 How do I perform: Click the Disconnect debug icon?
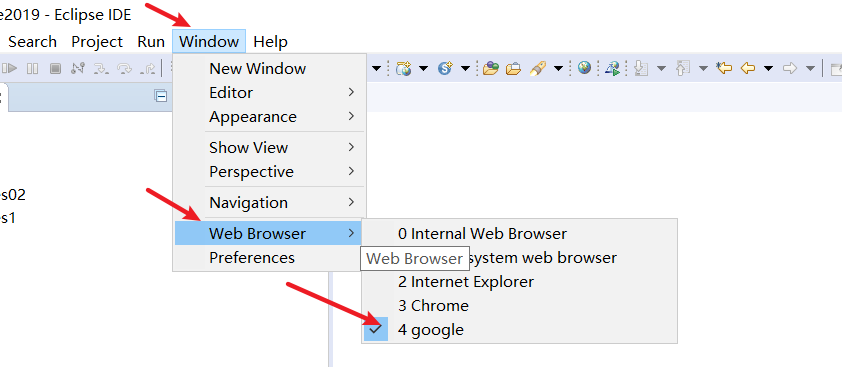pyautogui.click(x=78, y=68)
